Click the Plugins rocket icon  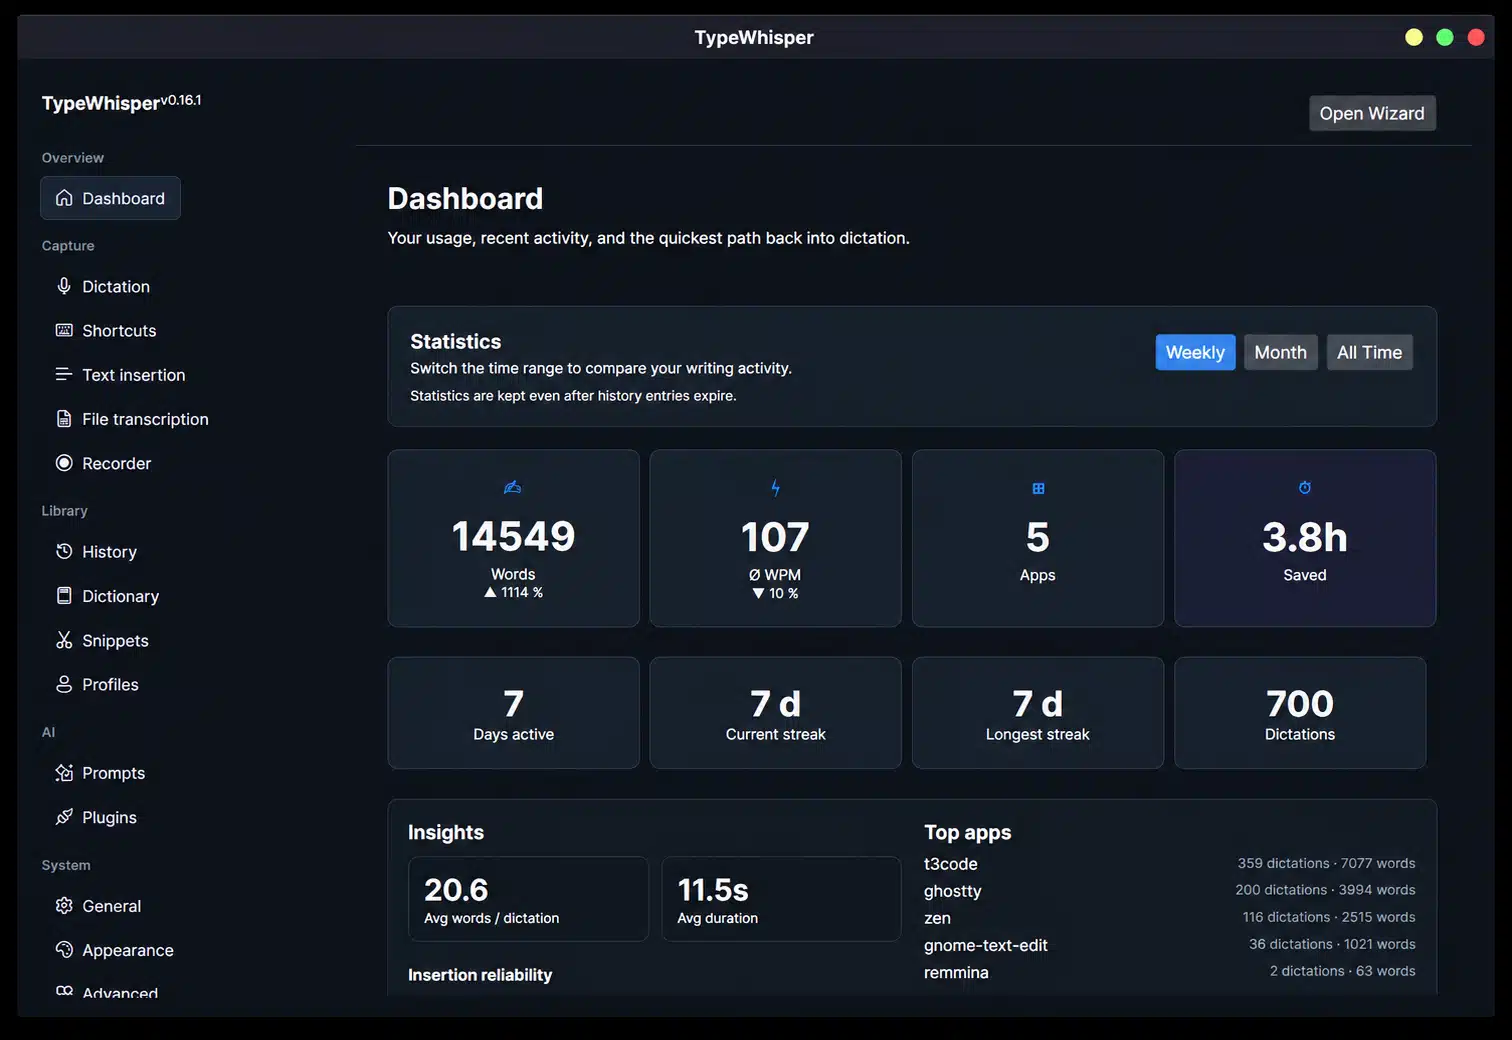[64, 817]
